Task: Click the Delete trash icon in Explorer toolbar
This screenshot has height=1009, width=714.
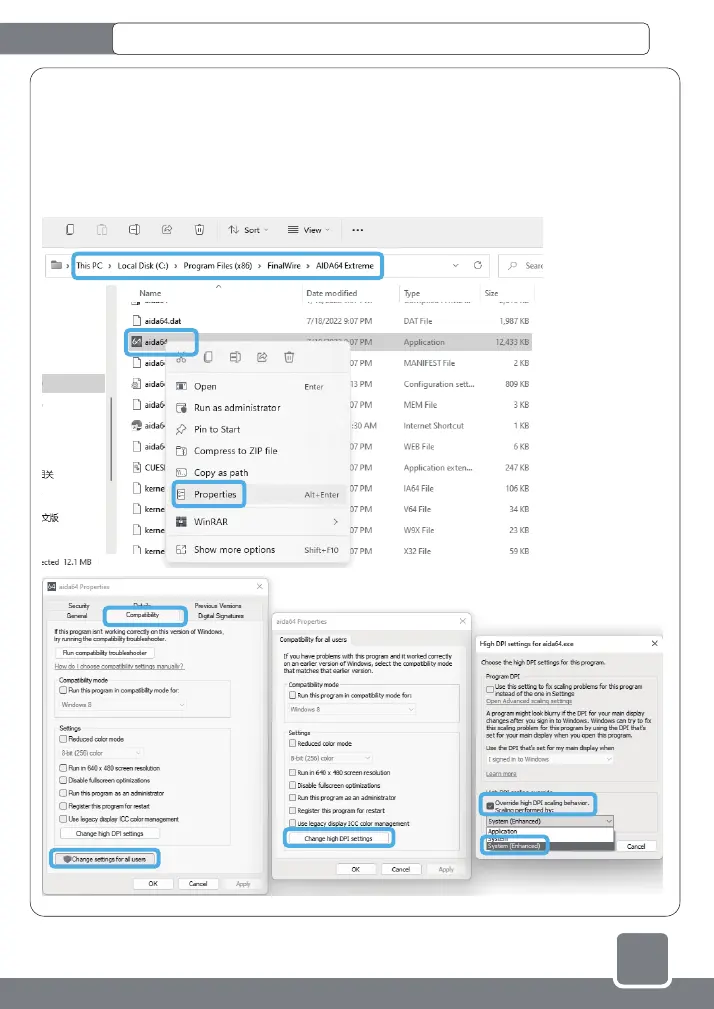Action: tap(199, 230)
